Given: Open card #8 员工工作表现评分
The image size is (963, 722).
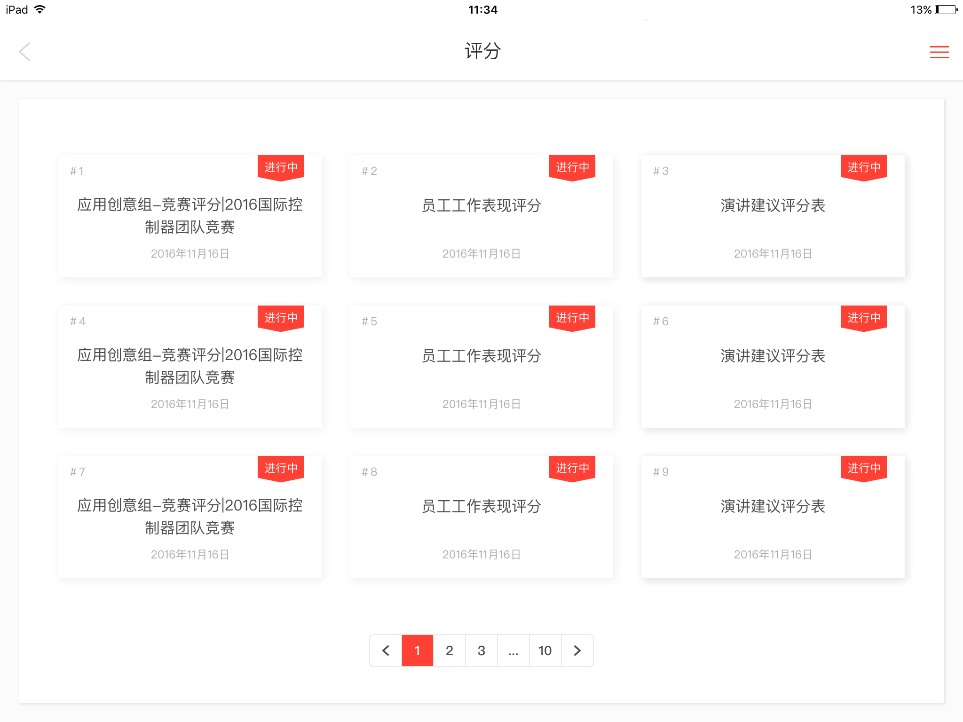Looking at the screenshot, I should pos(481,518).
